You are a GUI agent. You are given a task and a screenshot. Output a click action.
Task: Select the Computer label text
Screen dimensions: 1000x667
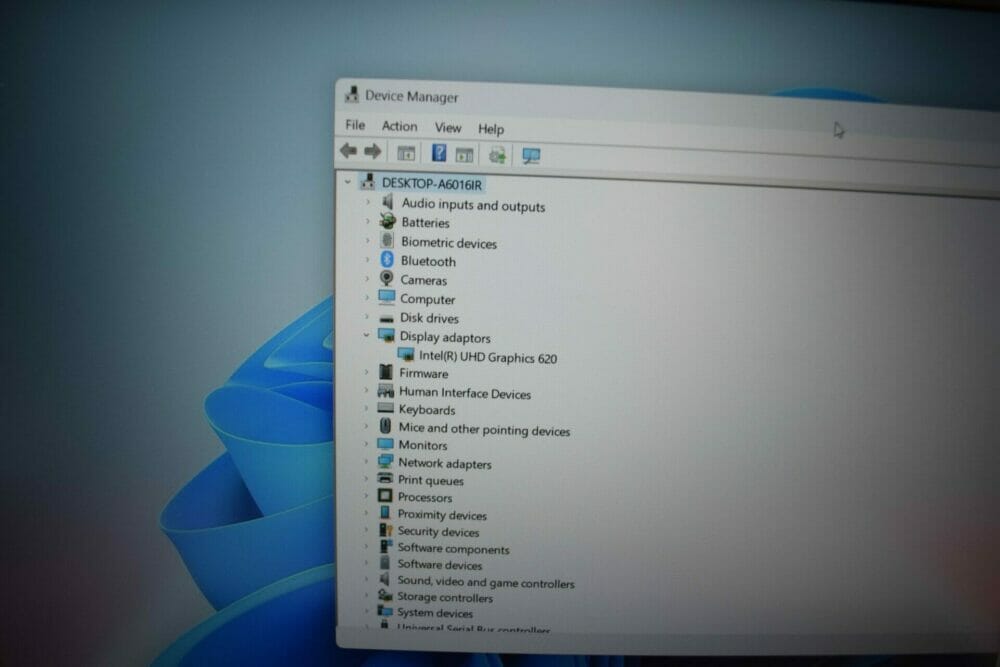[427, 299]
